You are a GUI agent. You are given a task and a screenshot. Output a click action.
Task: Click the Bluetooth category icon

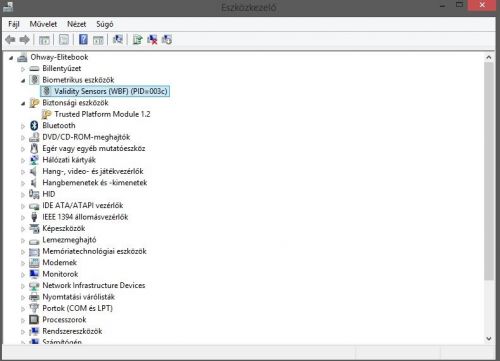point(34,126)
